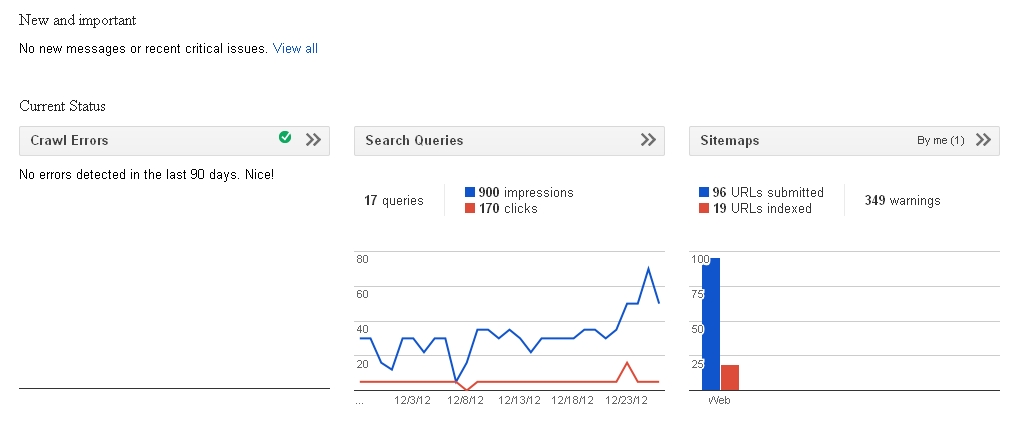Click the 17 queries count
The height and width of the screenshot is (445, 1027).
pos(393,200)
